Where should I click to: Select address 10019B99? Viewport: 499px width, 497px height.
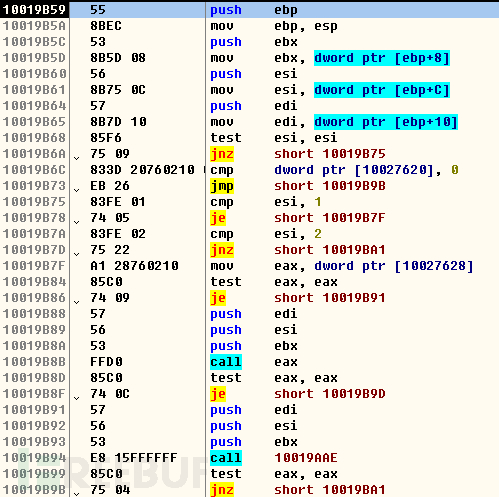(x=34, y=474)
